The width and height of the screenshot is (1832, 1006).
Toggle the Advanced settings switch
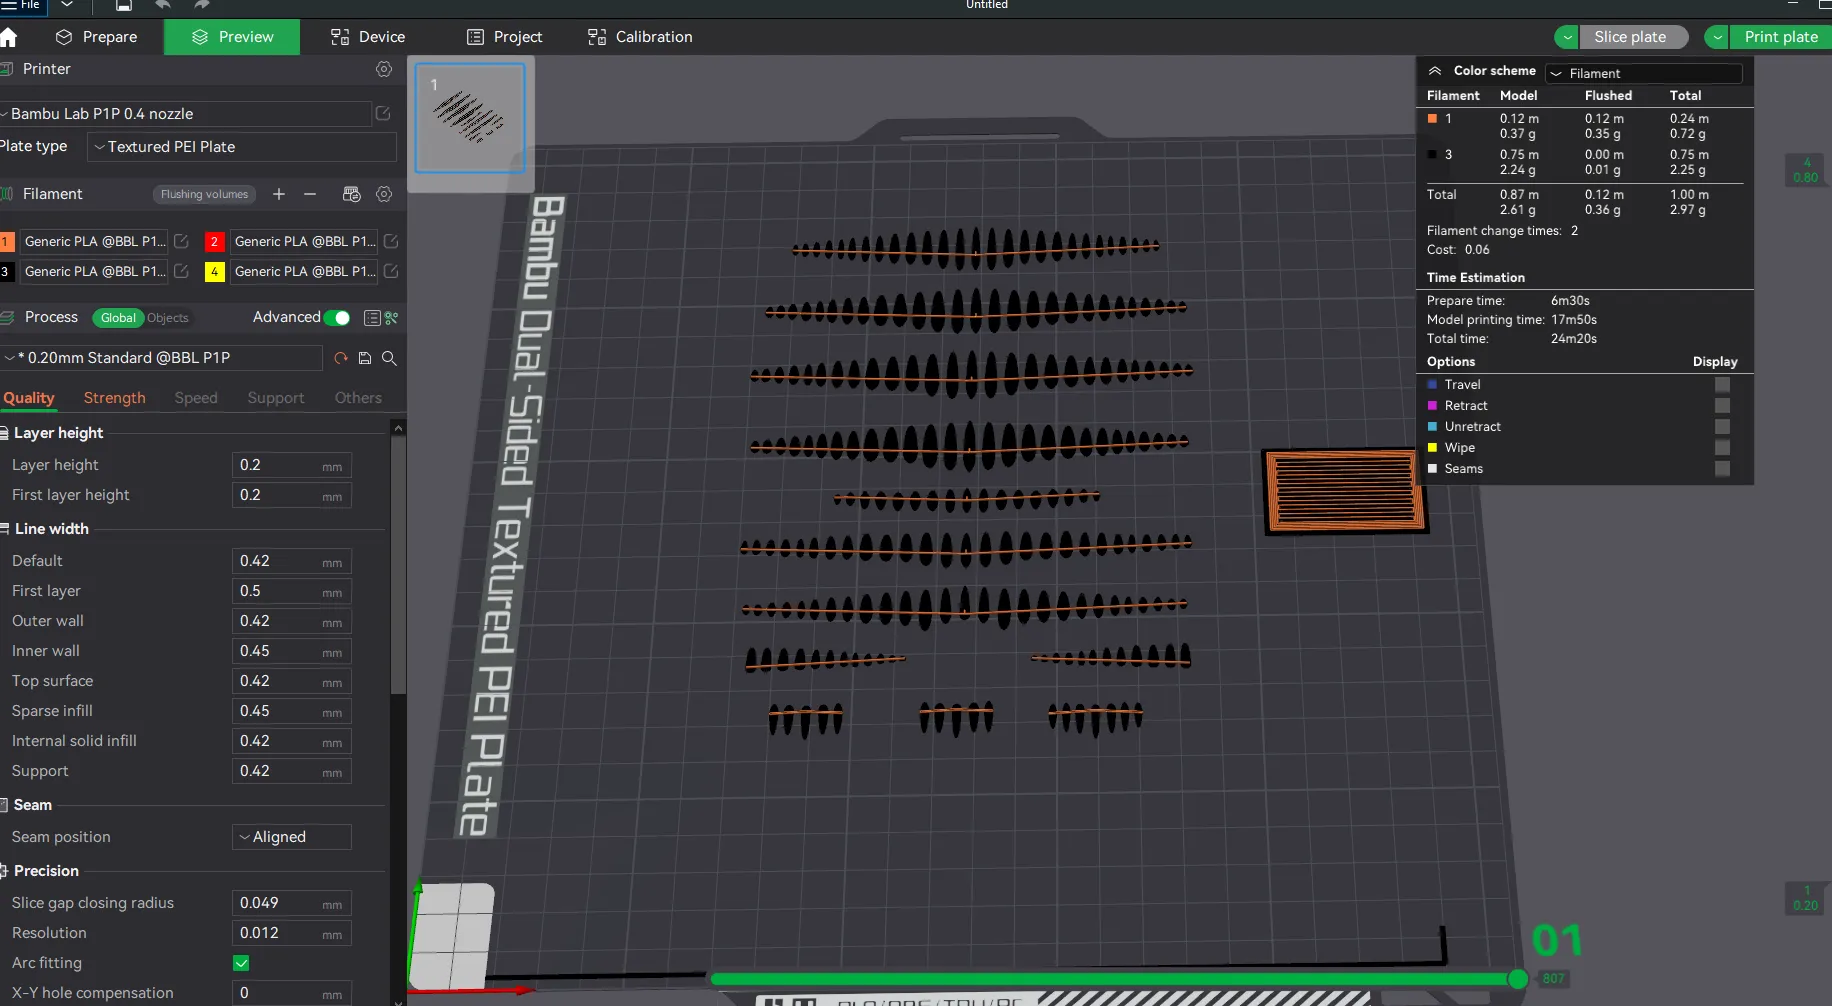coord(337,318)
